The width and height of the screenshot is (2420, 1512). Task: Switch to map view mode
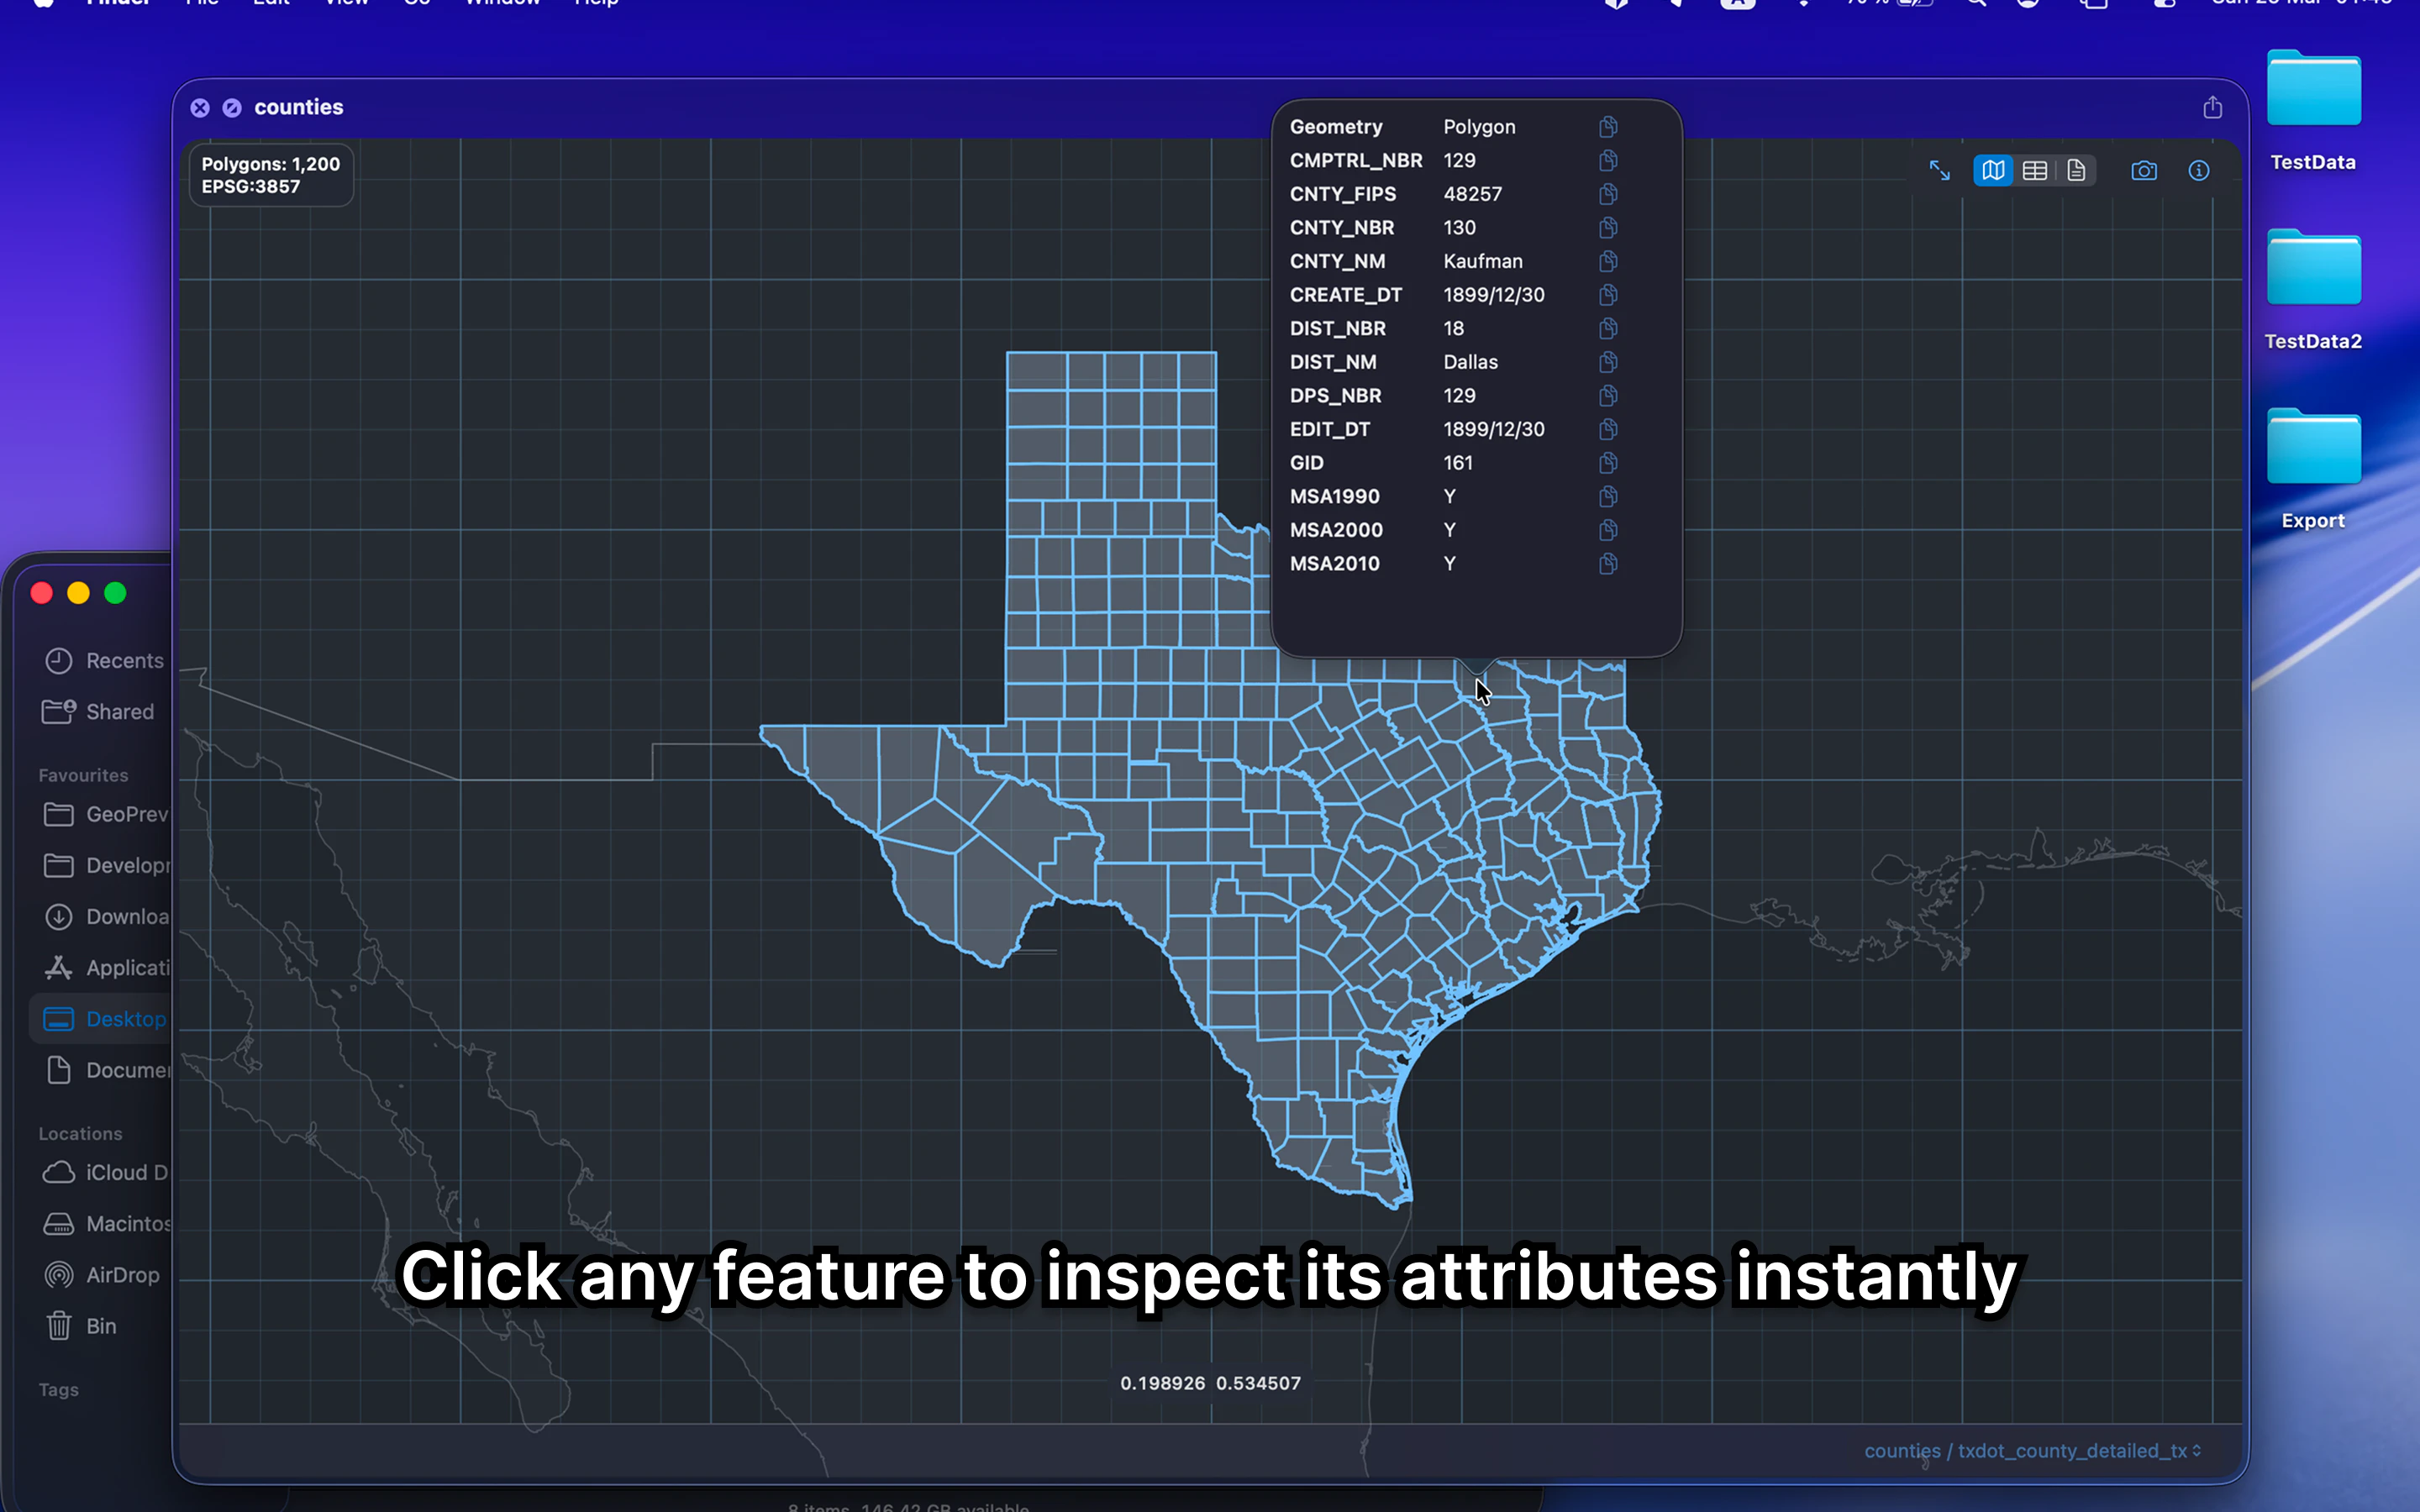point(1992,171)
